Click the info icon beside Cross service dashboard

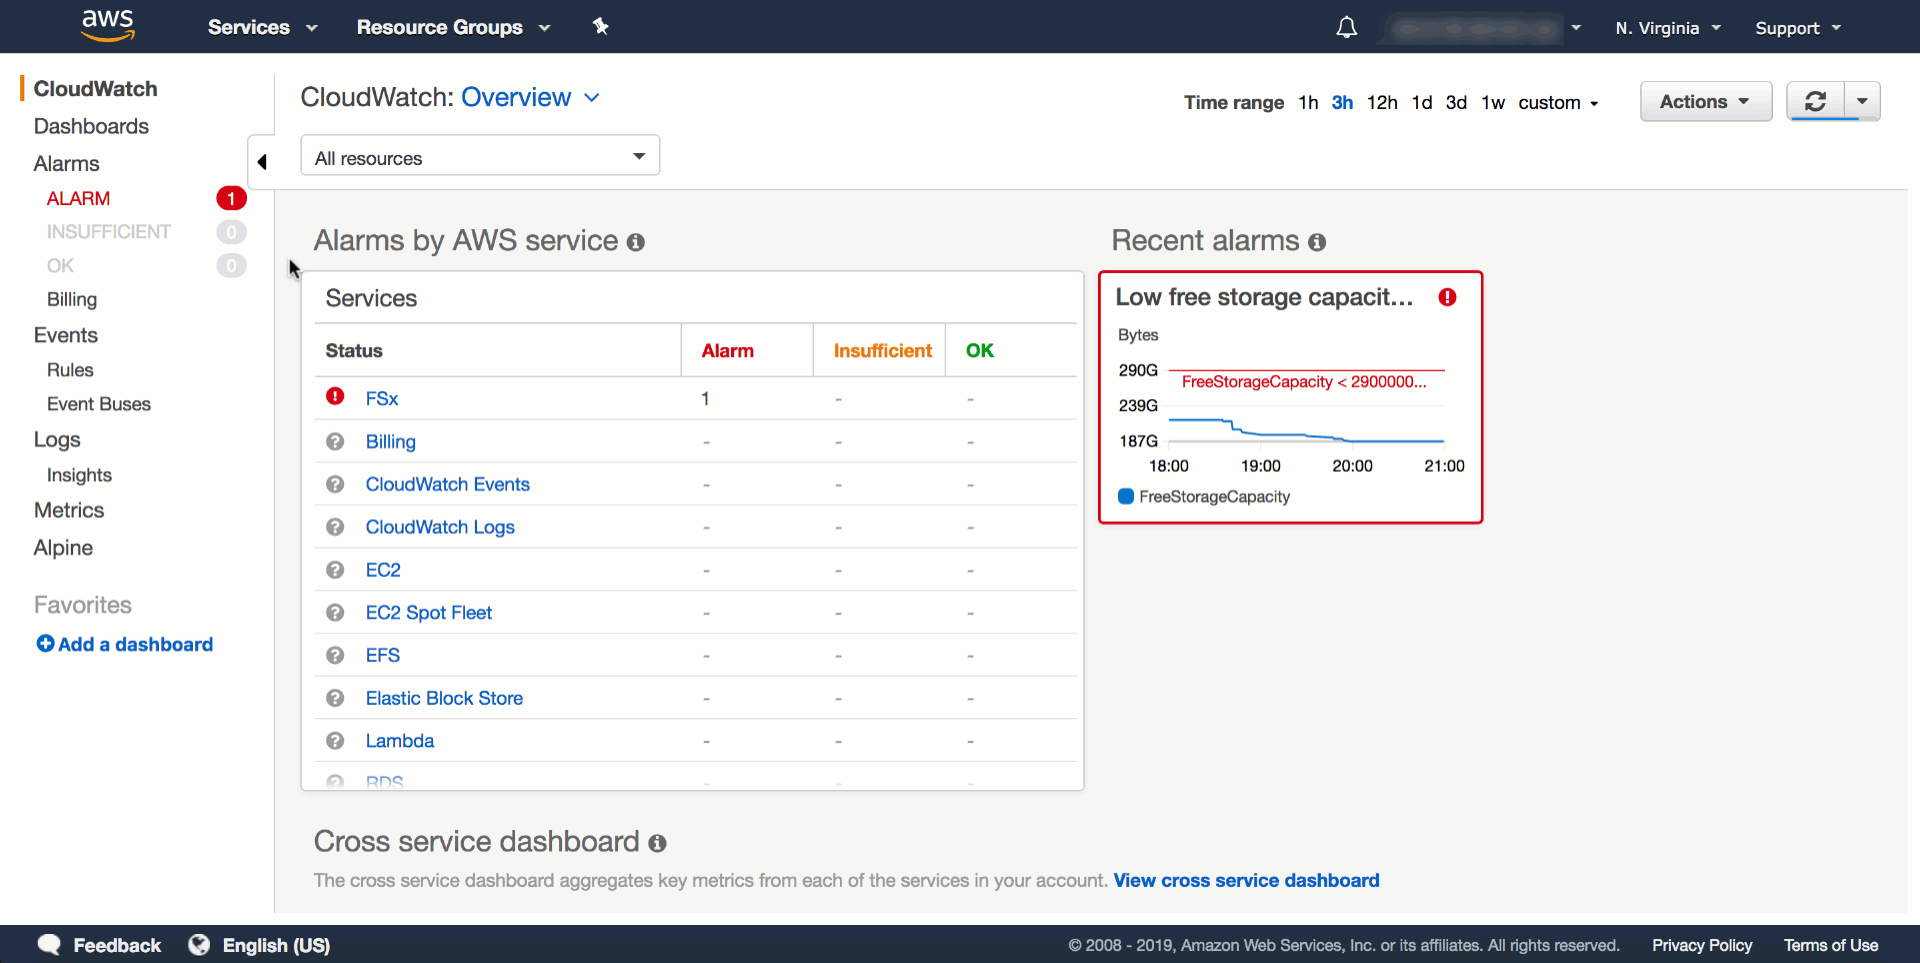[x=657, y=843]
